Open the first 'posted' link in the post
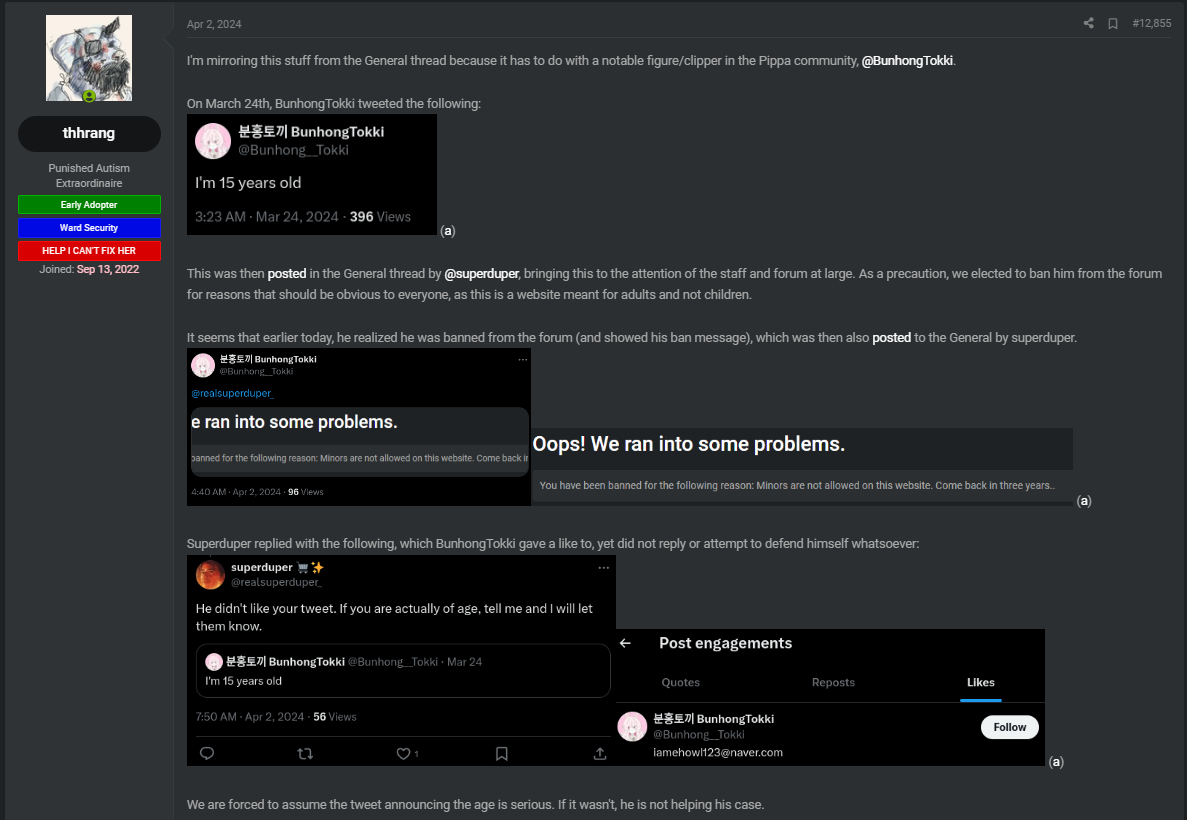 point(287,273)
